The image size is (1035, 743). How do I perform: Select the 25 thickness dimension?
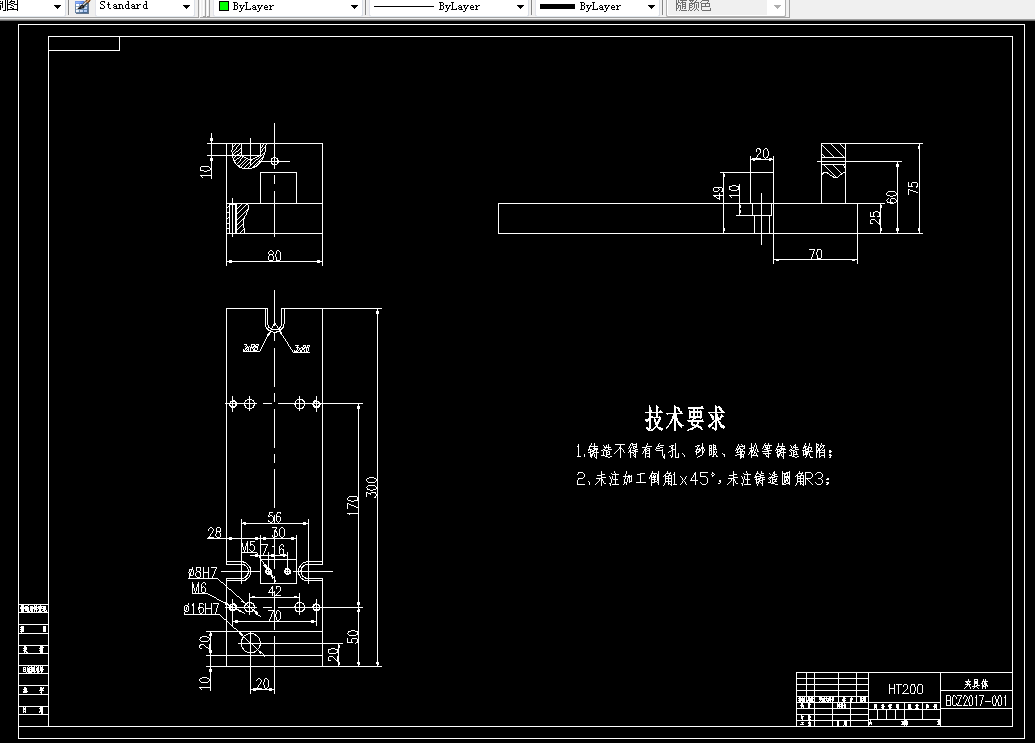click(x=875, y=217)
